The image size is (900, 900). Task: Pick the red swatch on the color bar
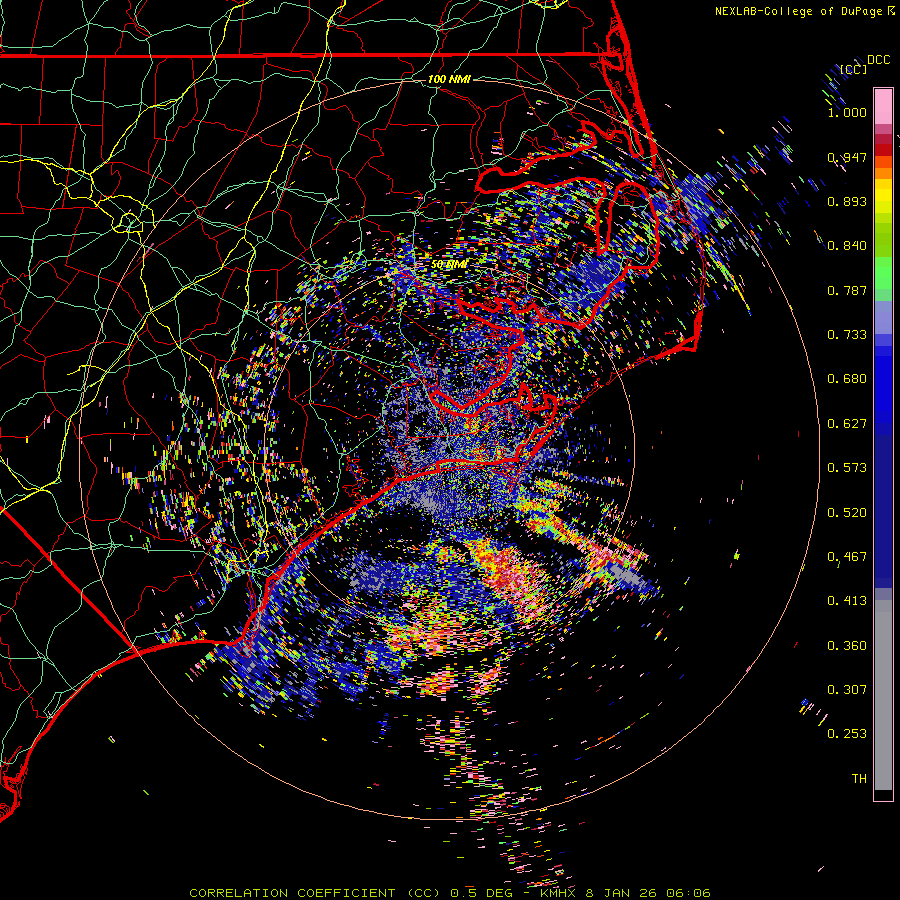pyautogui.click(x=883, y=150)
